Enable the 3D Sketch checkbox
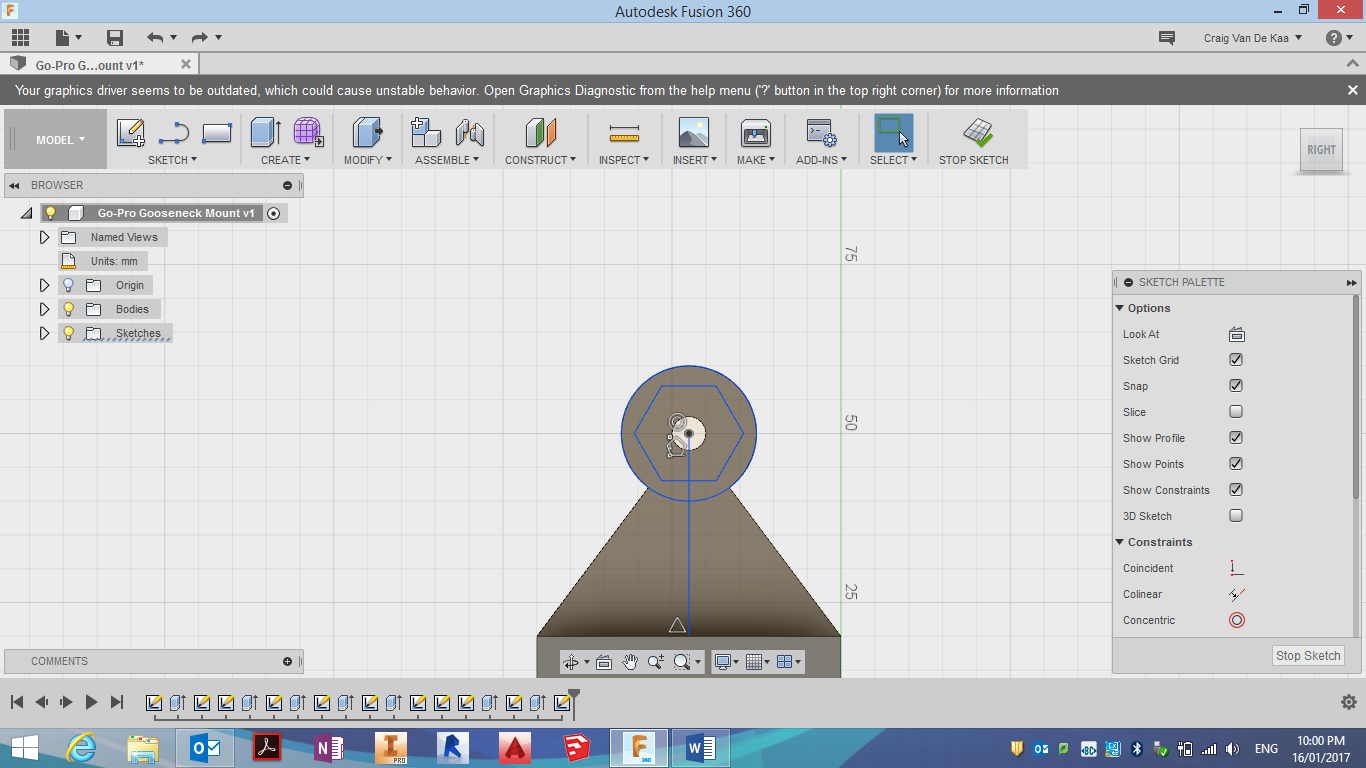The image size is (1366, 768). point(1236,516)
